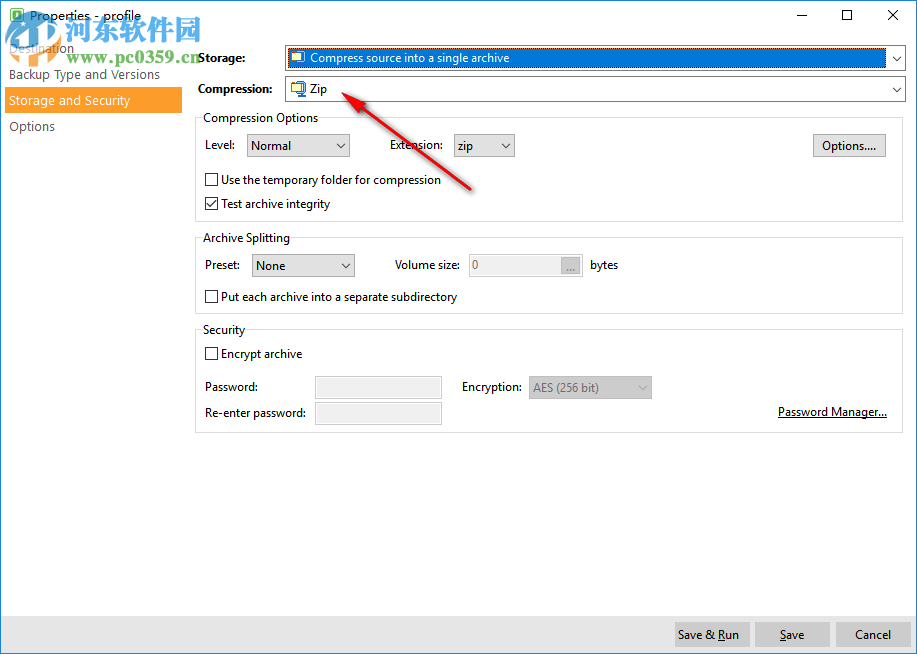Click the Zip format icon in Compression field

click(x=297, y=88)
